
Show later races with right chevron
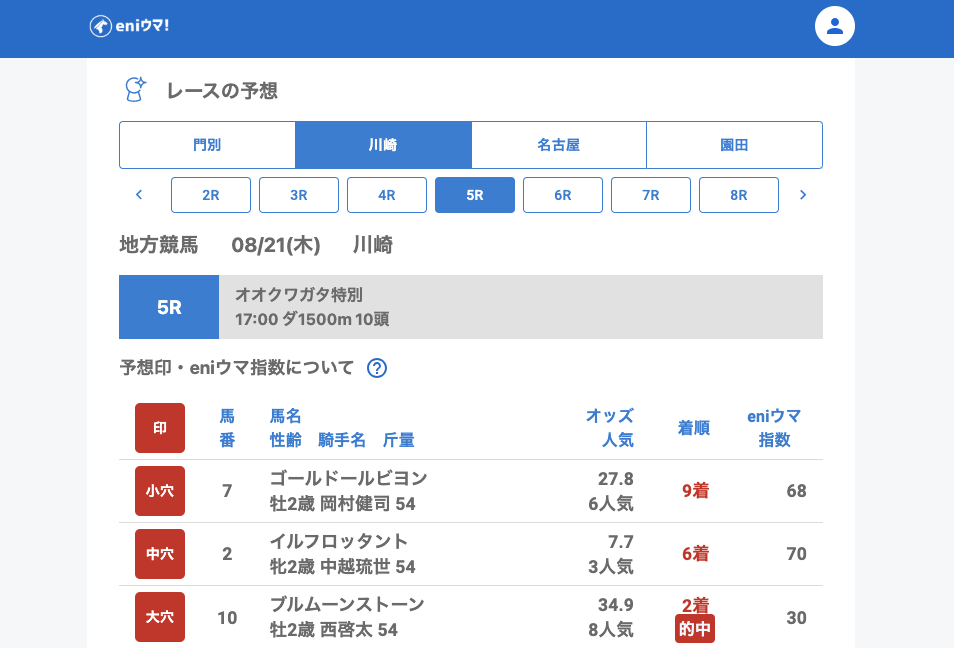point(802,195)
